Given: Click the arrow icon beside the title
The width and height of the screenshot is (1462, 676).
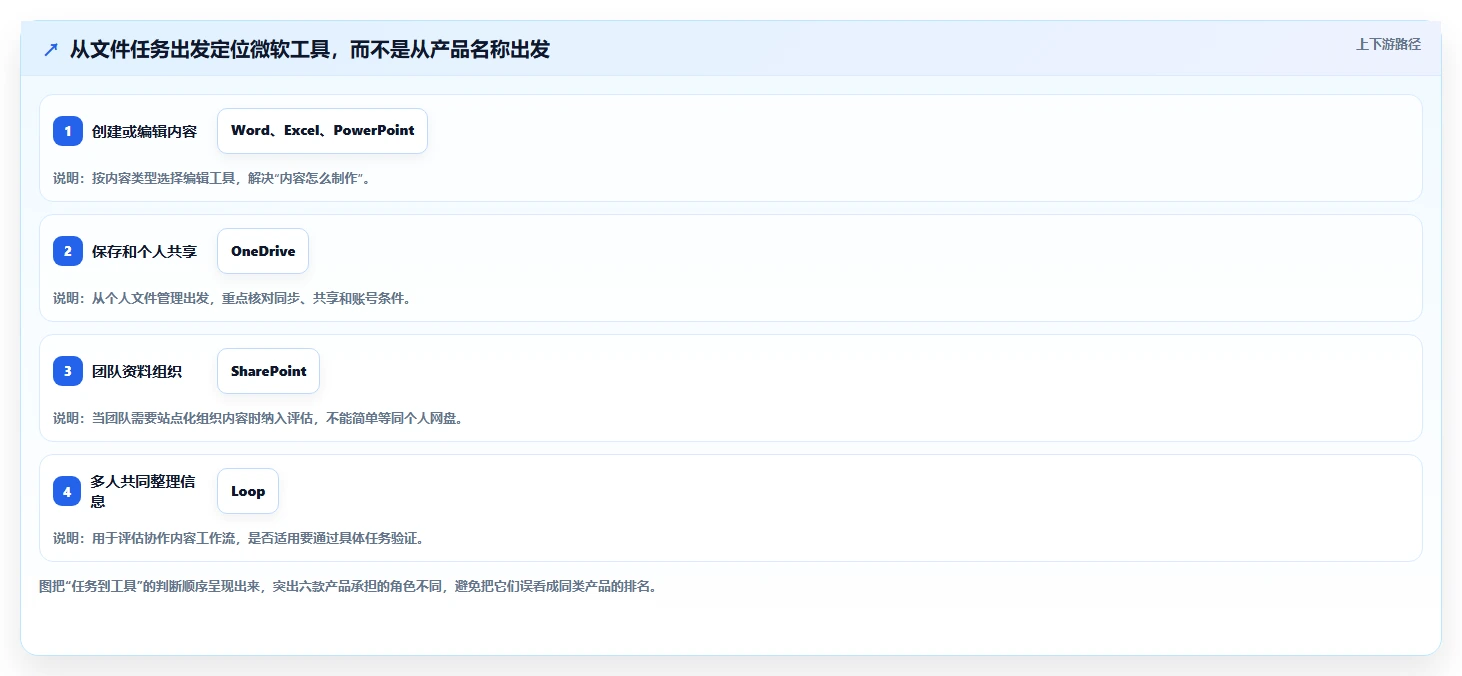Looking at the screenshot, I should click(51, 50).
